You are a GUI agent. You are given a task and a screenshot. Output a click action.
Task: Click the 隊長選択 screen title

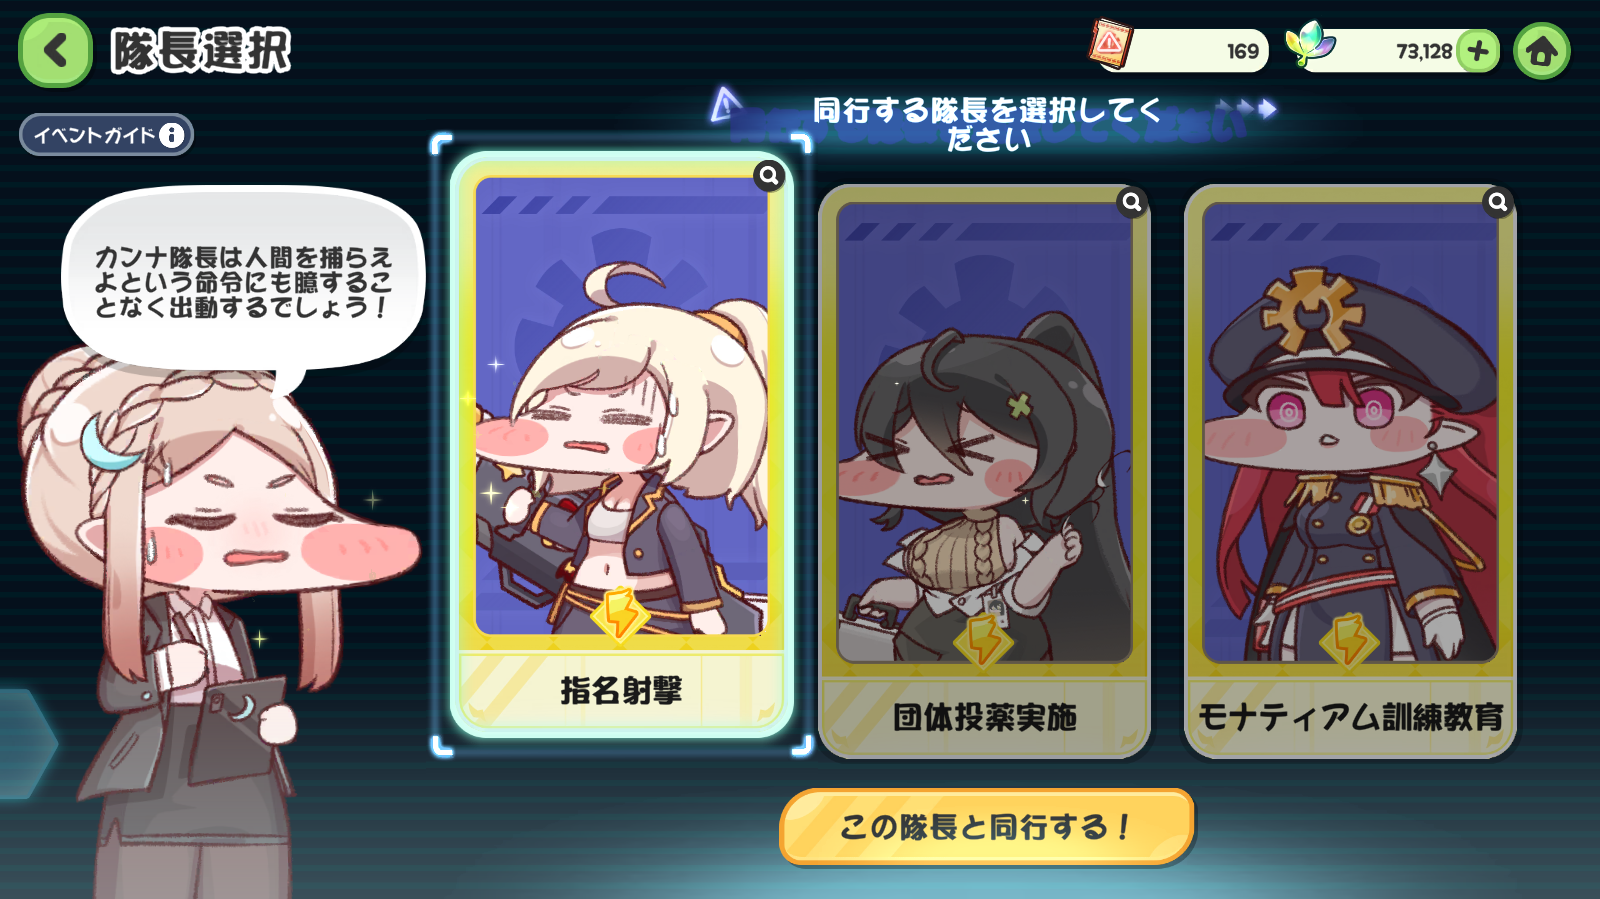(201, 50)
